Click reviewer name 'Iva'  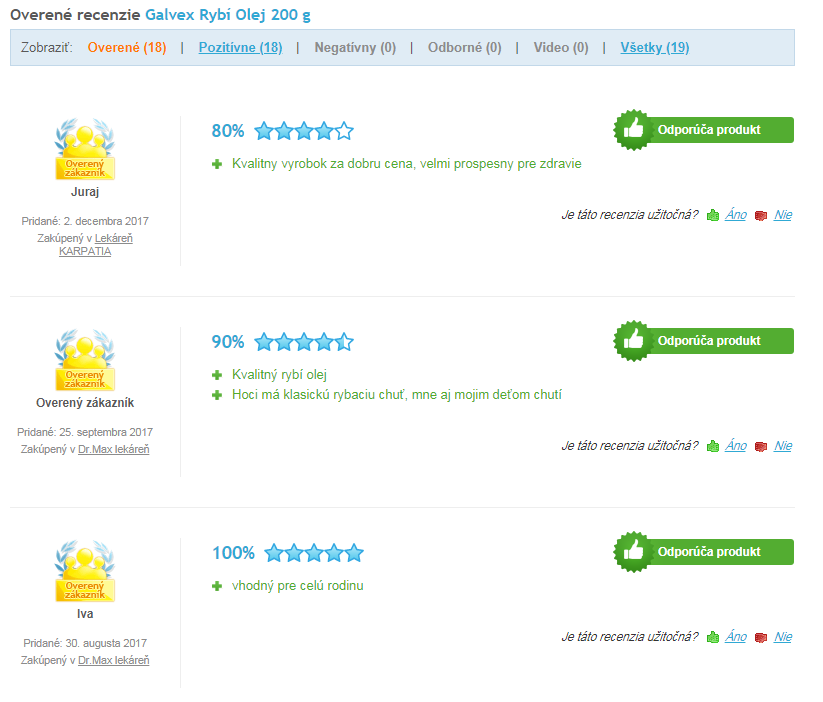85,614
